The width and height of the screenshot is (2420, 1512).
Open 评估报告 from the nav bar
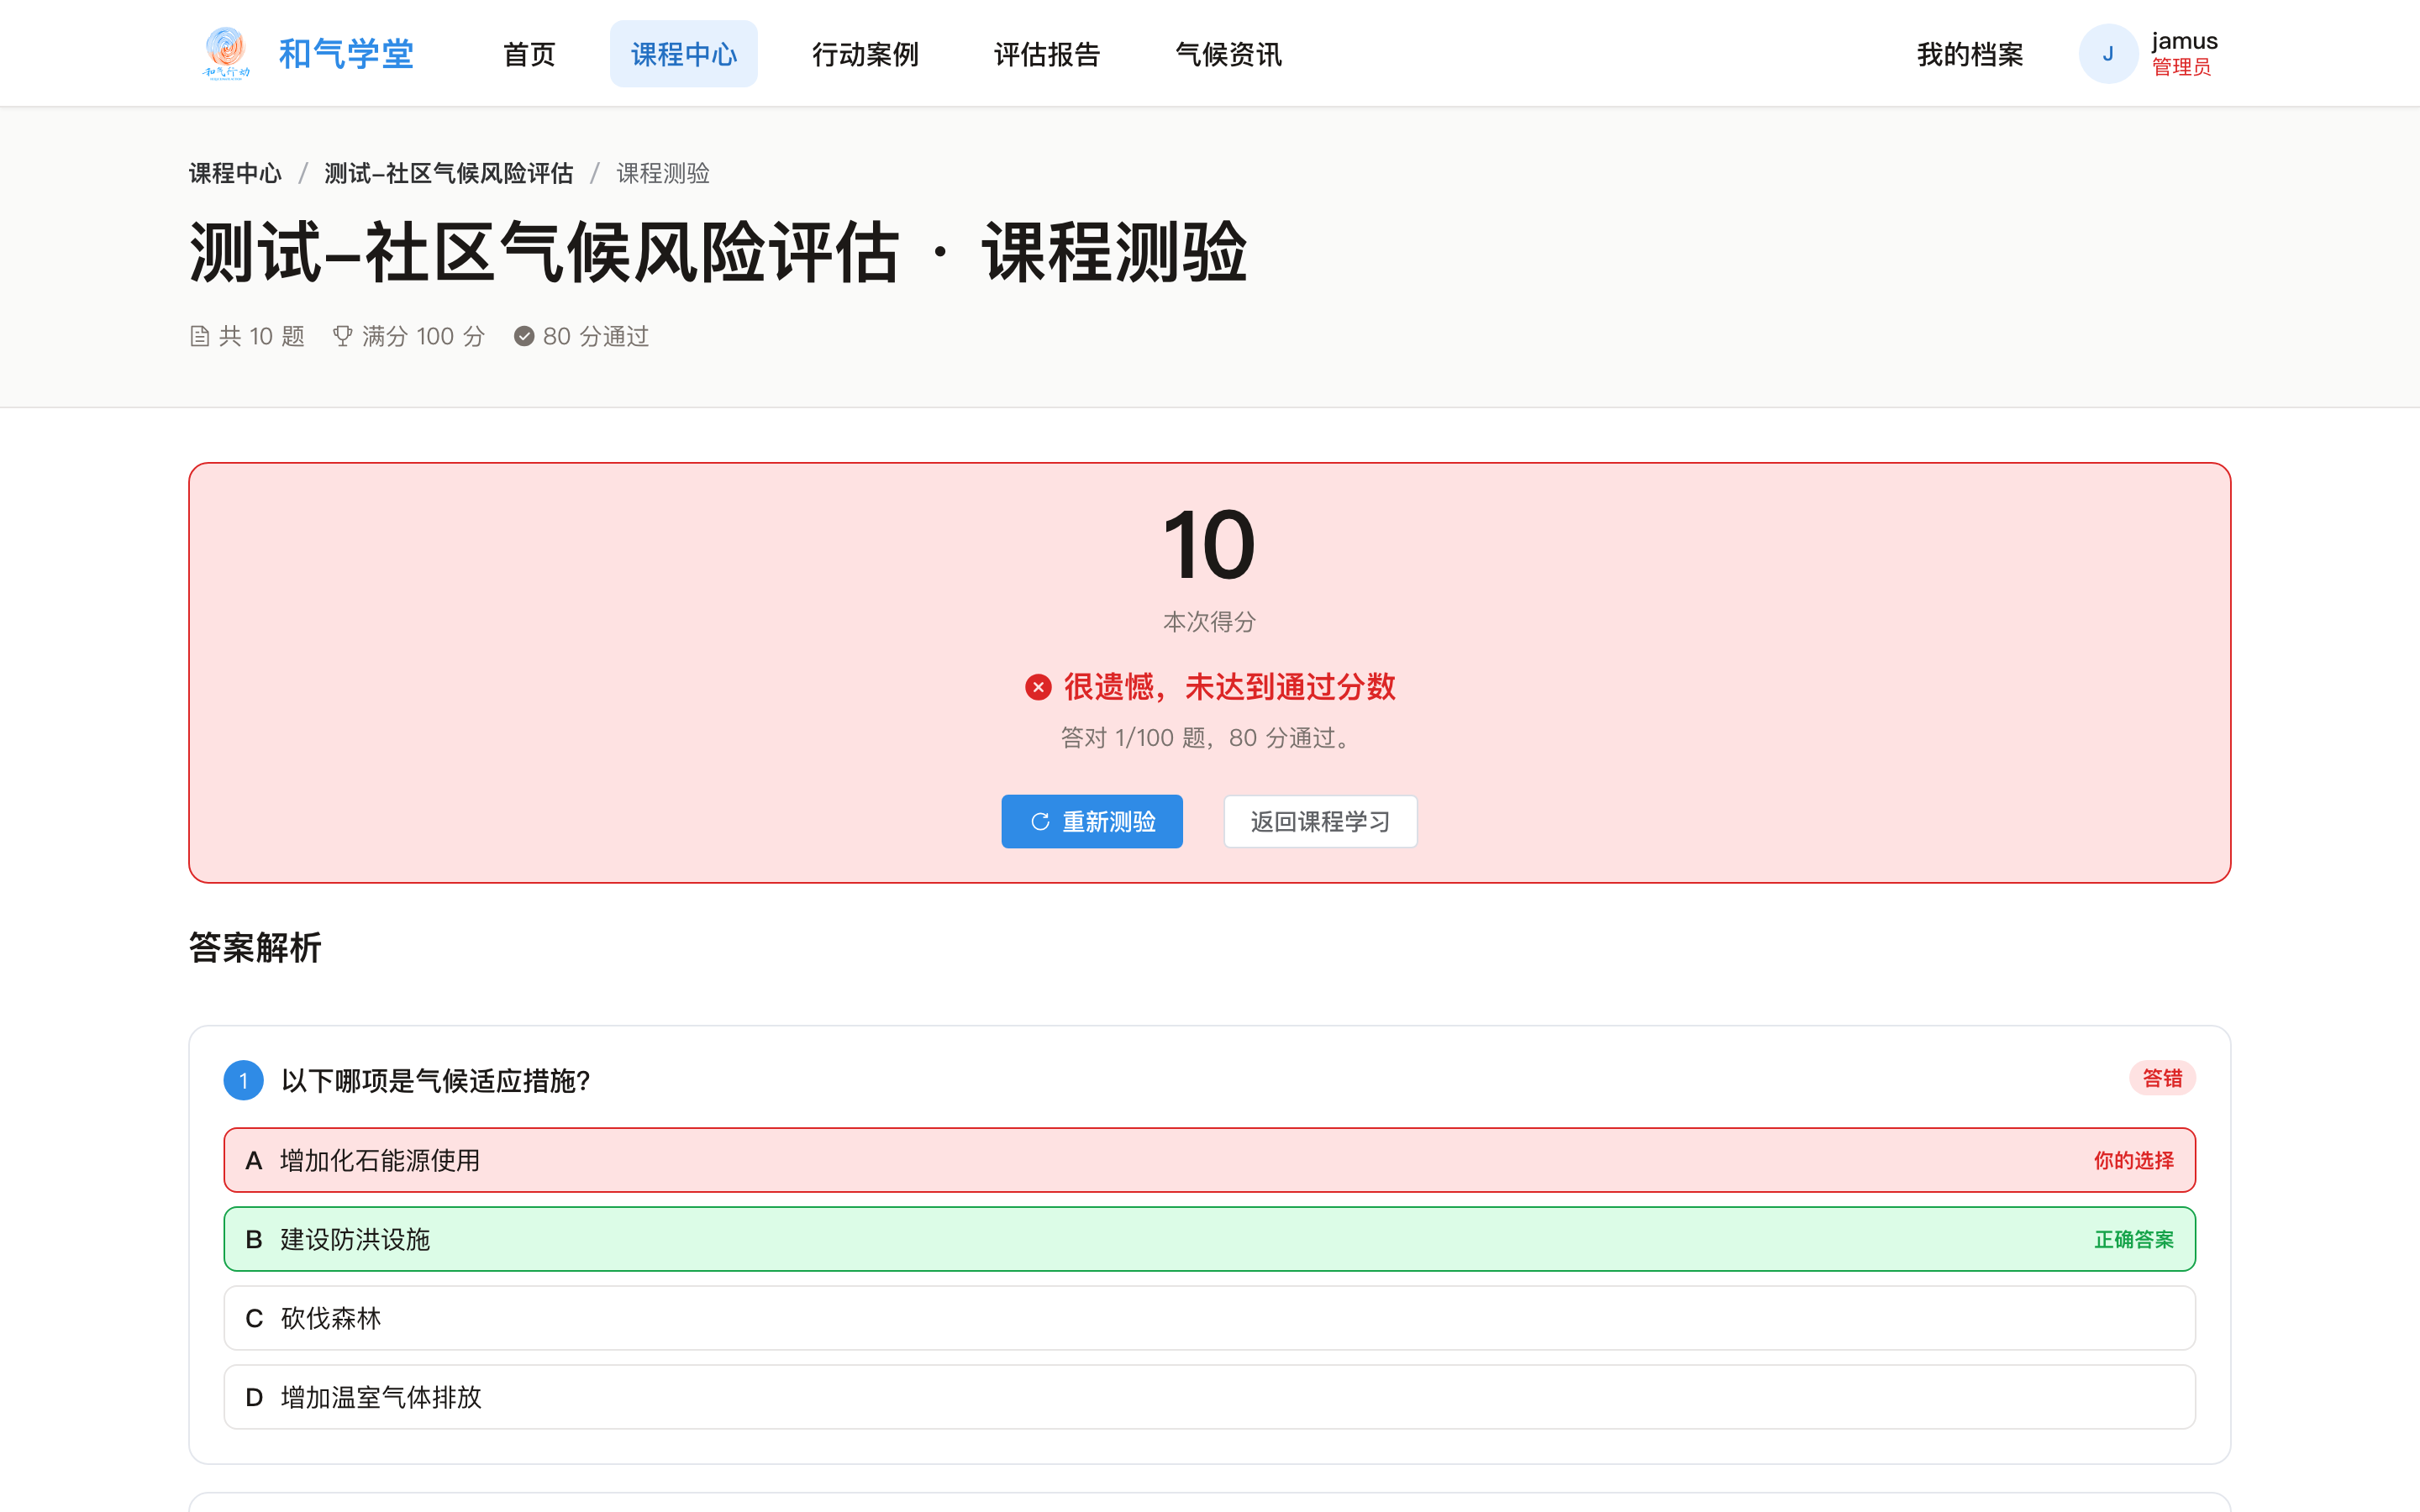1047,54
